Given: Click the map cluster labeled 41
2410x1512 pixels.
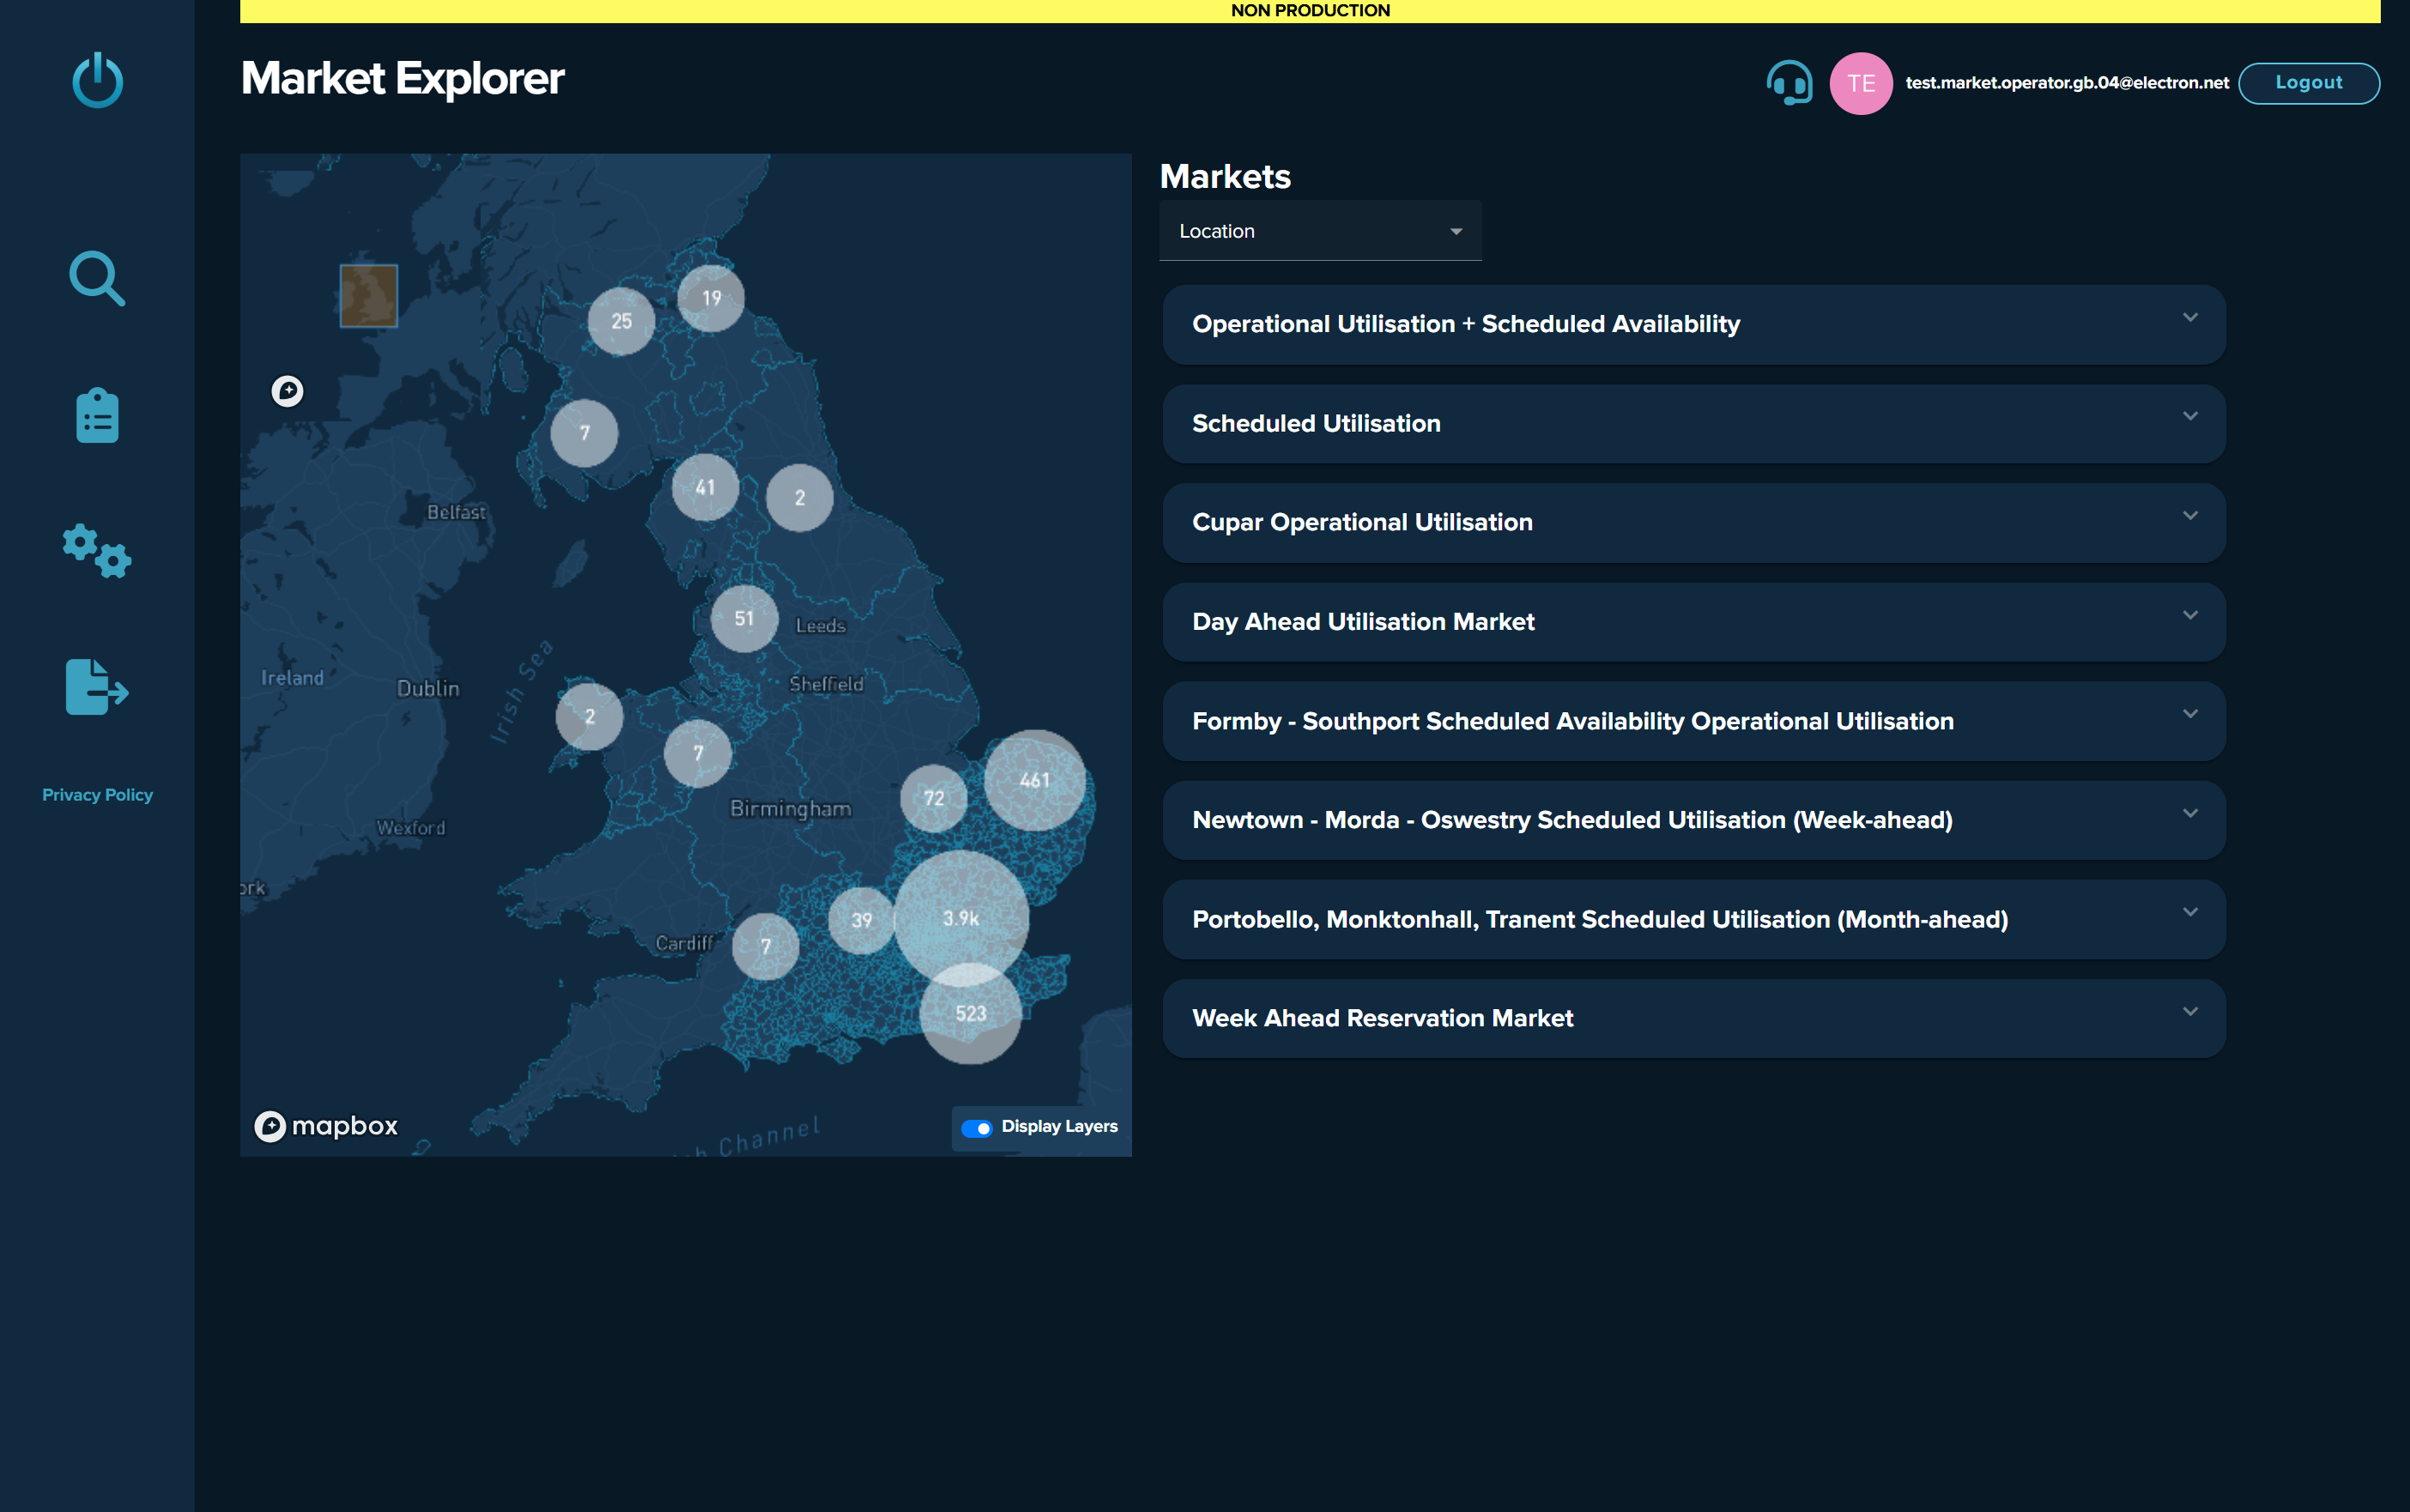Looking at the screenshot, I should [706, 487].
